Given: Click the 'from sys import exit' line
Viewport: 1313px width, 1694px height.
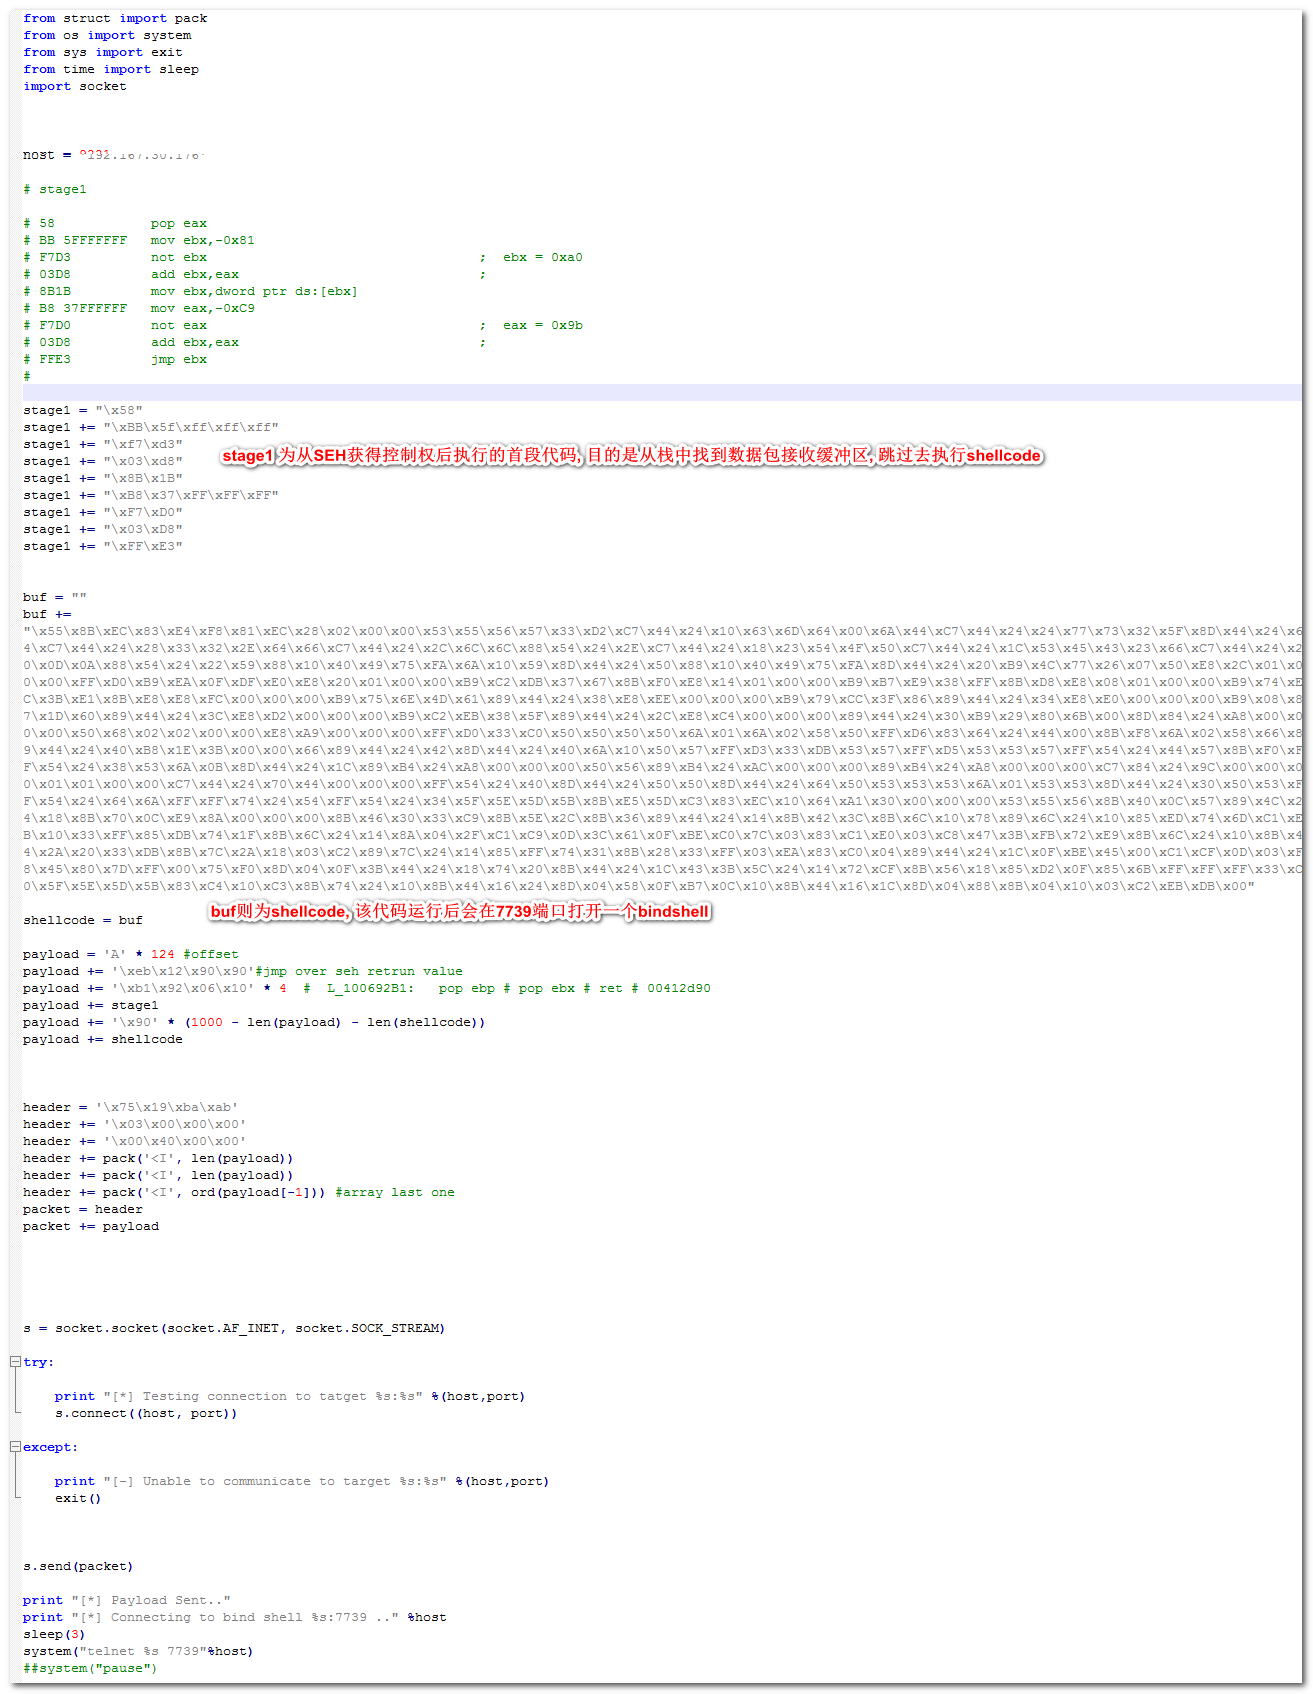Looking at the screenshot, I should tap(103, 52).
